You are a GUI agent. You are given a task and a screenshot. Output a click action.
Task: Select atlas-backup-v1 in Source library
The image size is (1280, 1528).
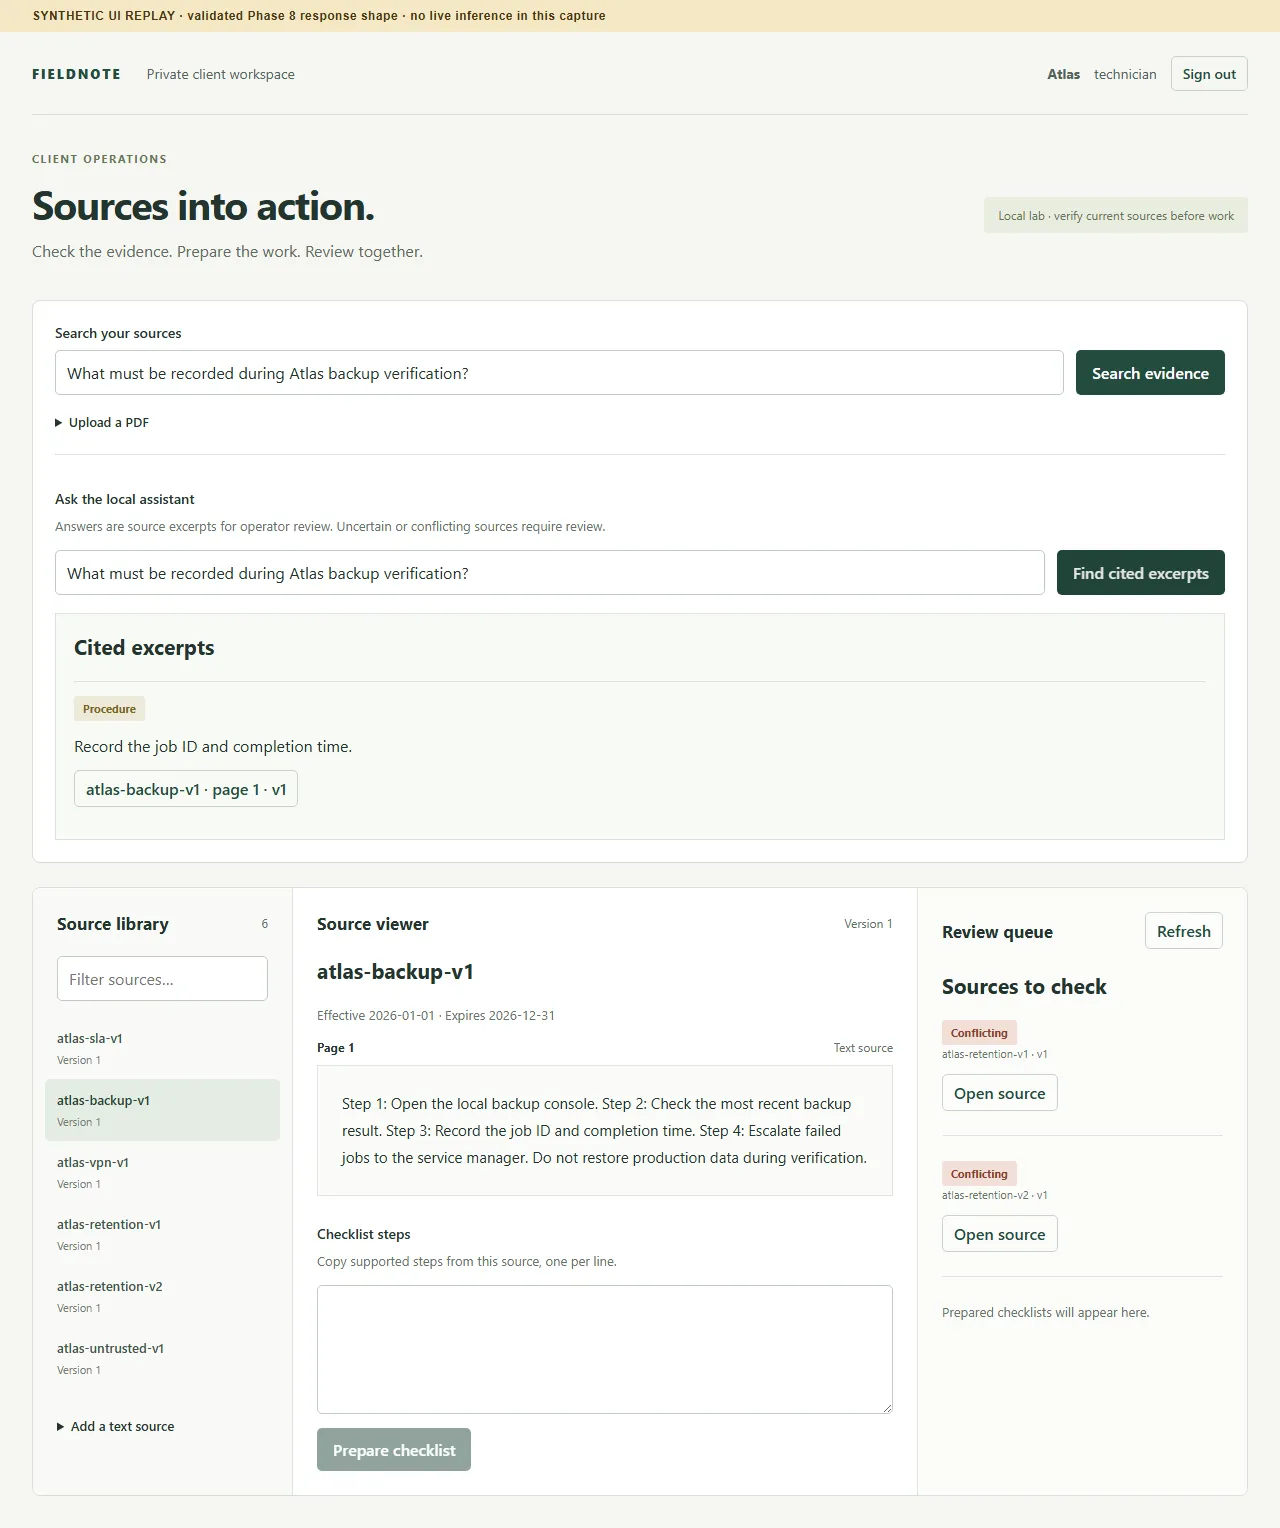(162, 1110)
